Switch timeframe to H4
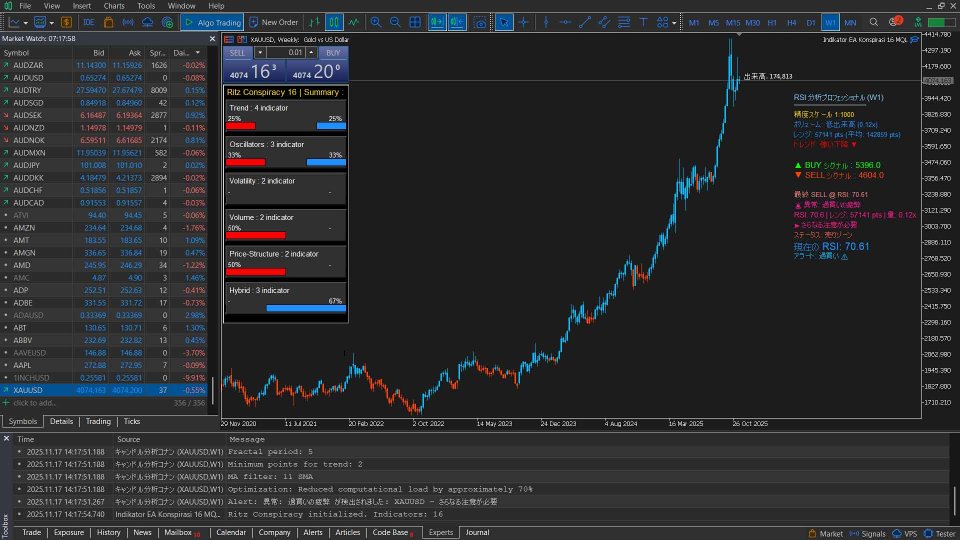This screenshot has height=540, width=960. (x=792, y=23)
